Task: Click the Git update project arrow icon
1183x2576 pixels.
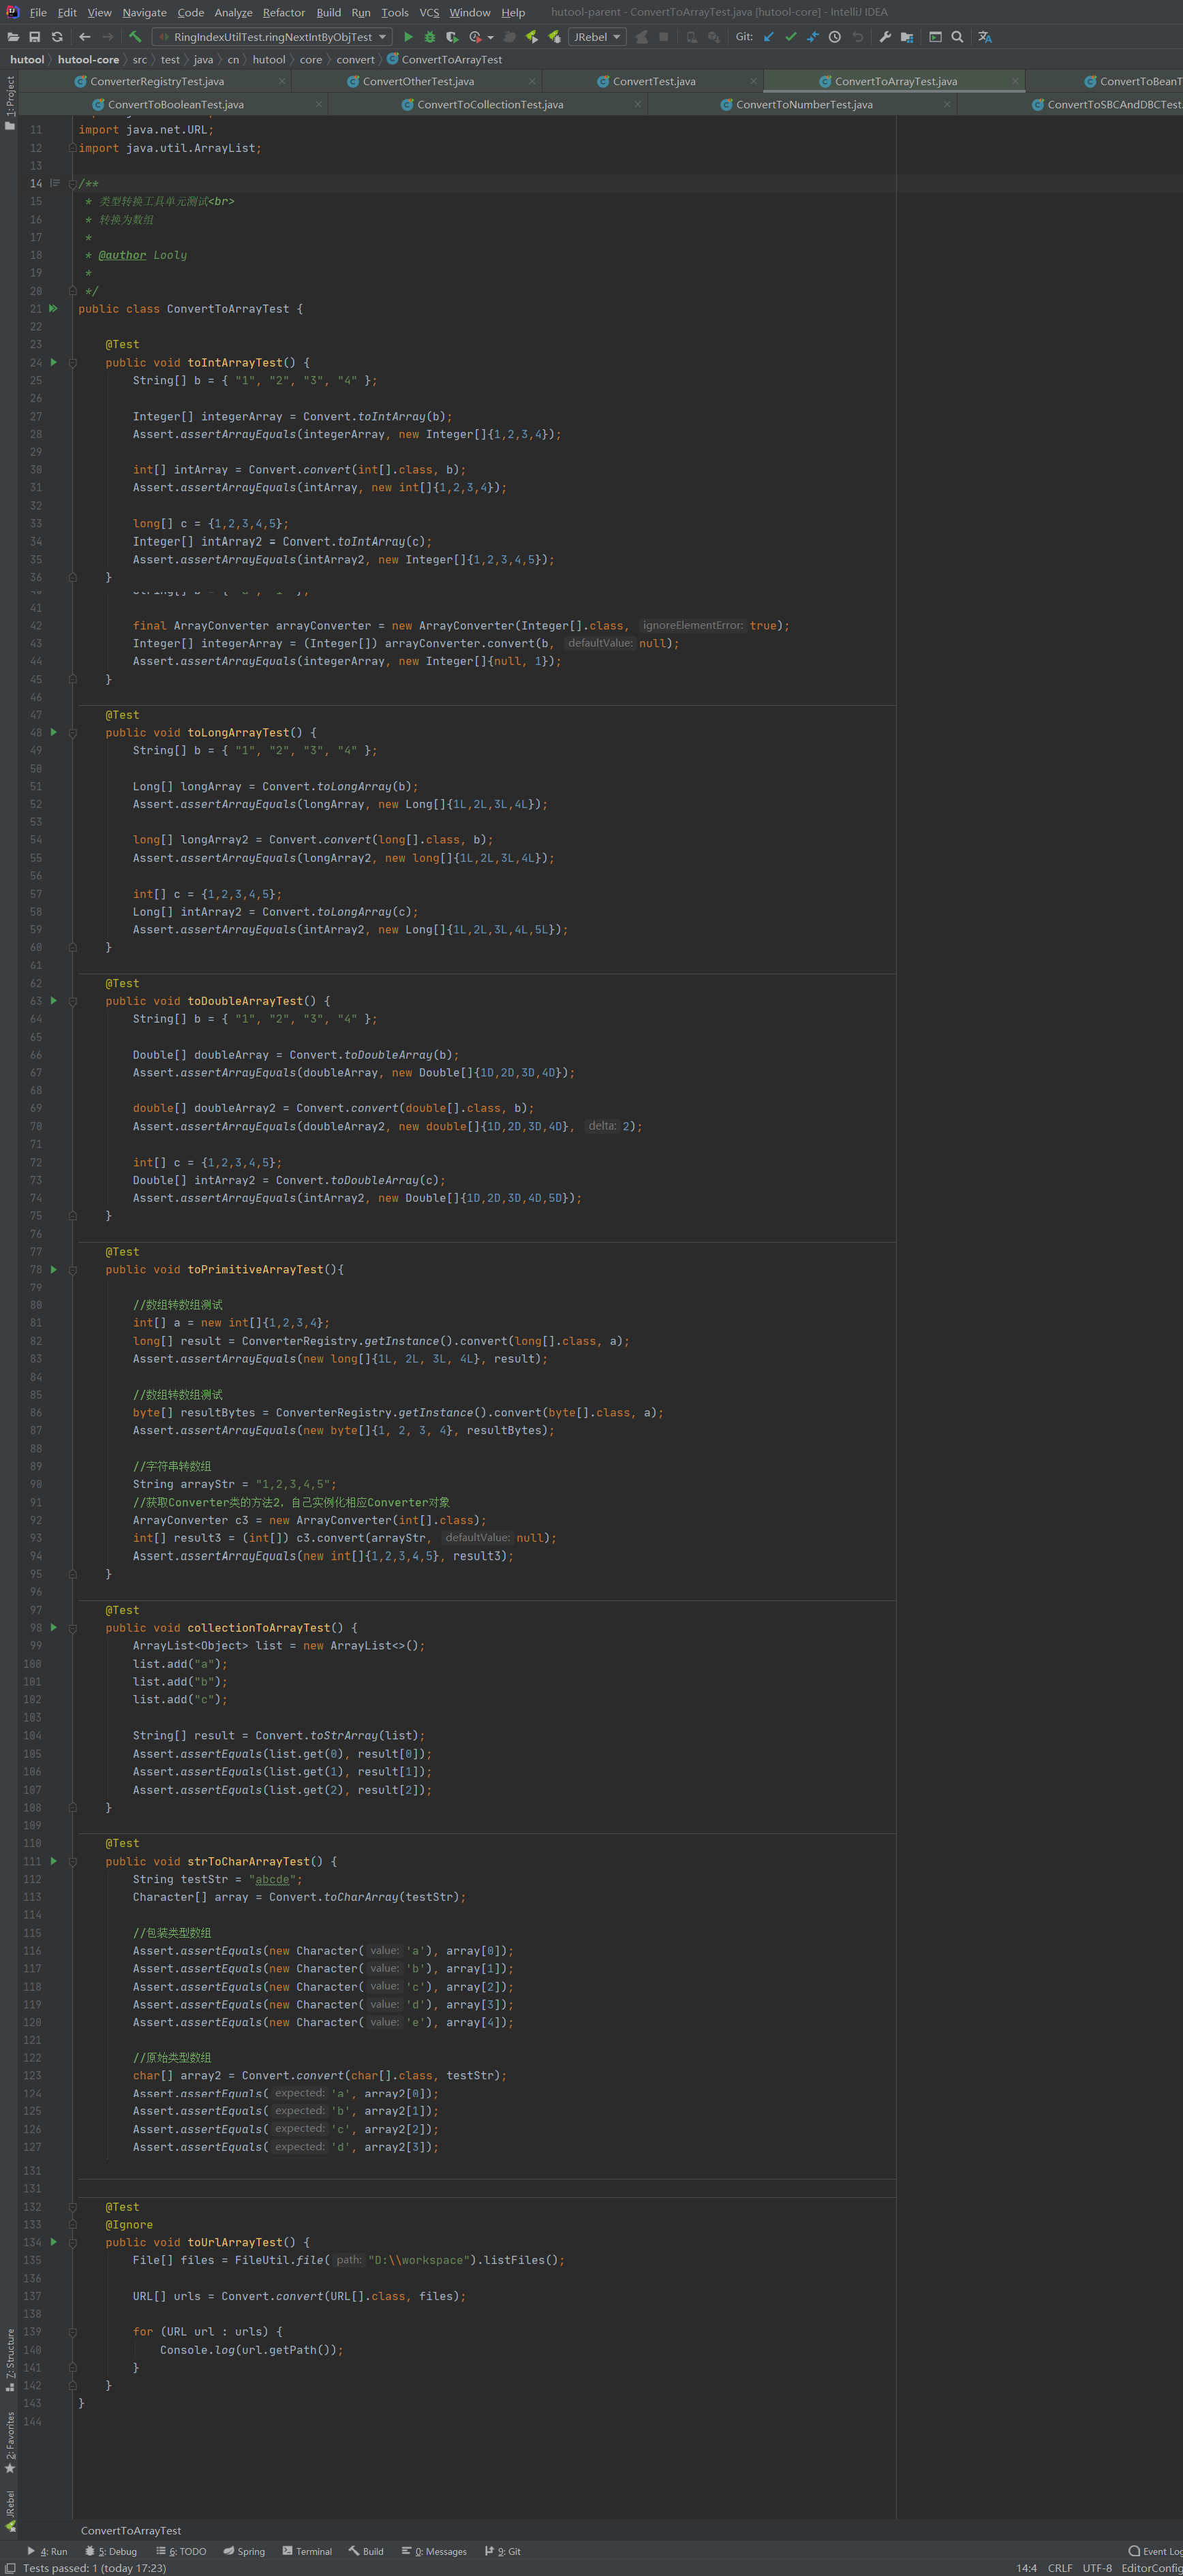Action: 769,37
